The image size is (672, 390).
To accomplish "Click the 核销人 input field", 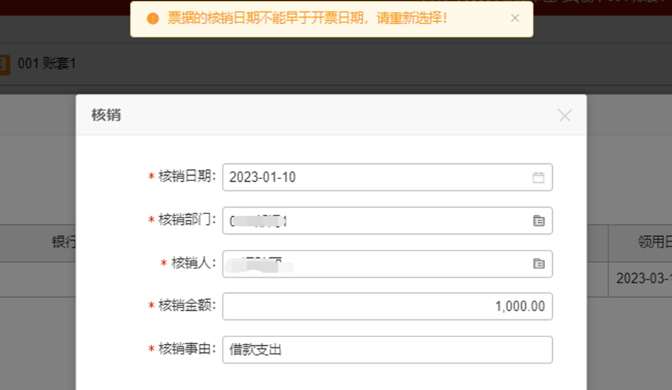I will tap(387, 264).
